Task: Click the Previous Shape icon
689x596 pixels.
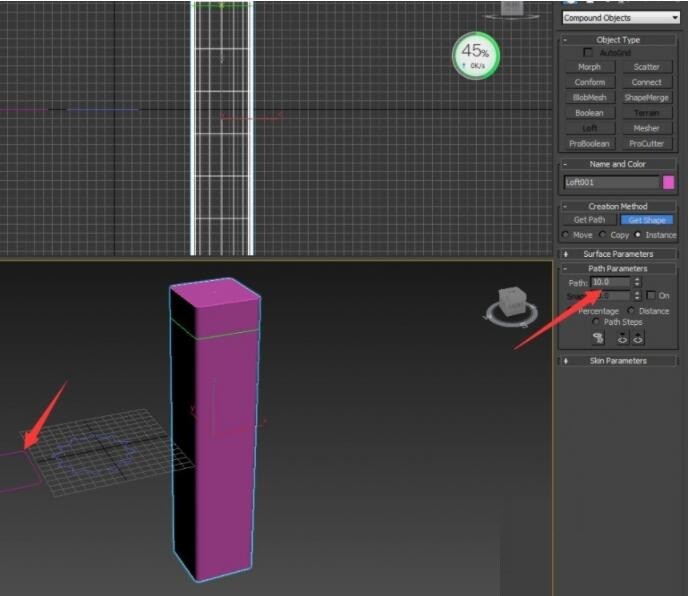Action: pos(622,338)
